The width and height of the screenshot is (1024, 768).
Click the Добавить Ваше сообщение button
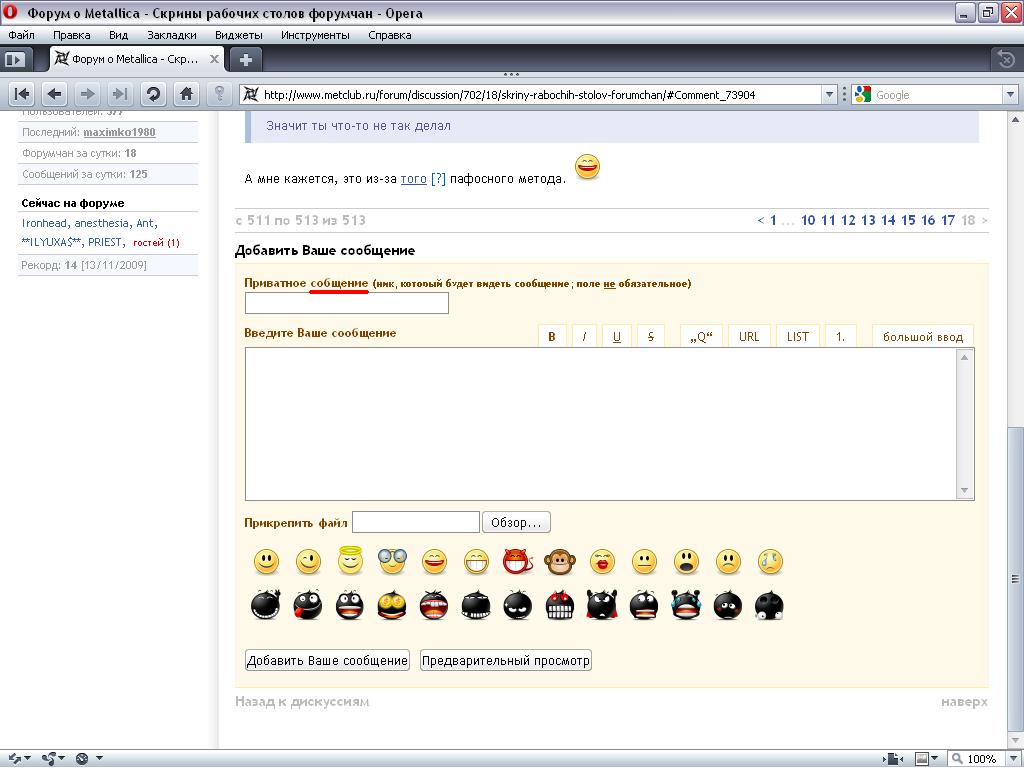click(x=327, y=660)
